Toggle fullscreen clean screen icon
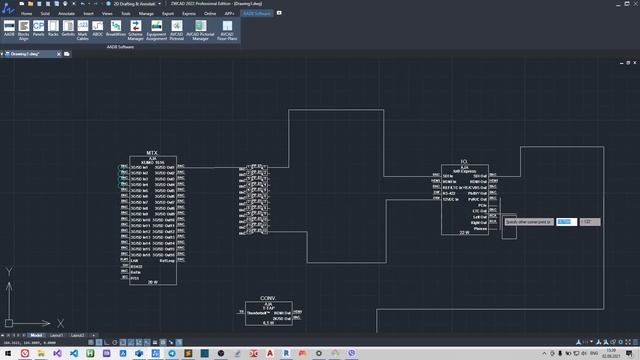Viewport: 640px width, 360px height. [628, 342]
